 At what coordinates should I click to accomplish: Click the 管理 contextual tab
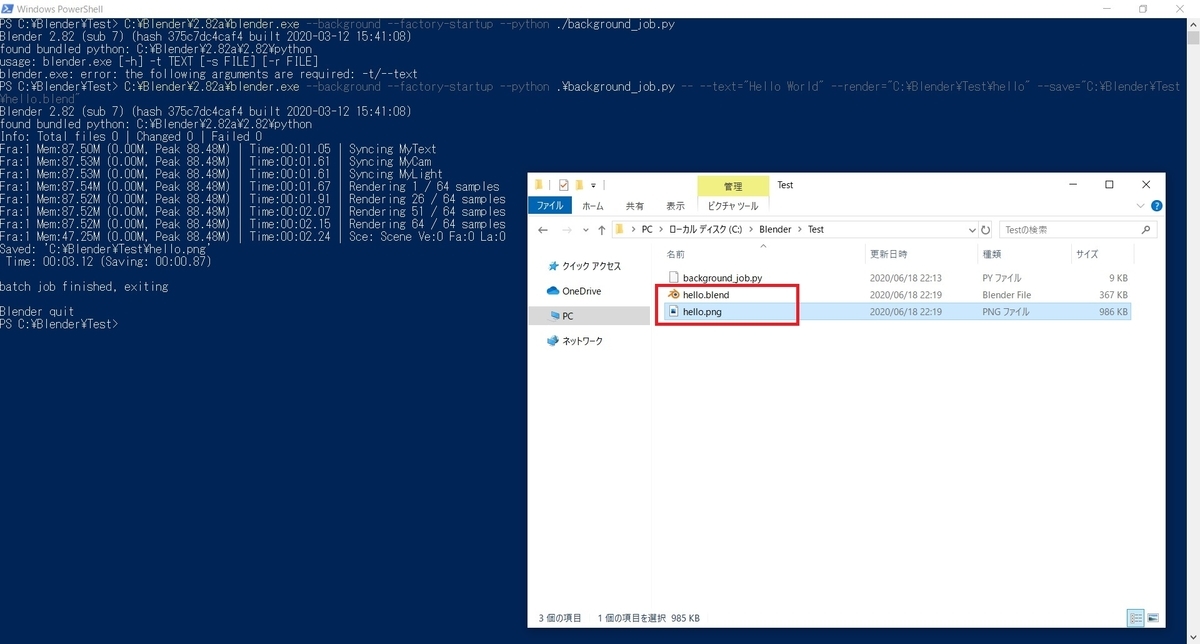click(733, 186)
